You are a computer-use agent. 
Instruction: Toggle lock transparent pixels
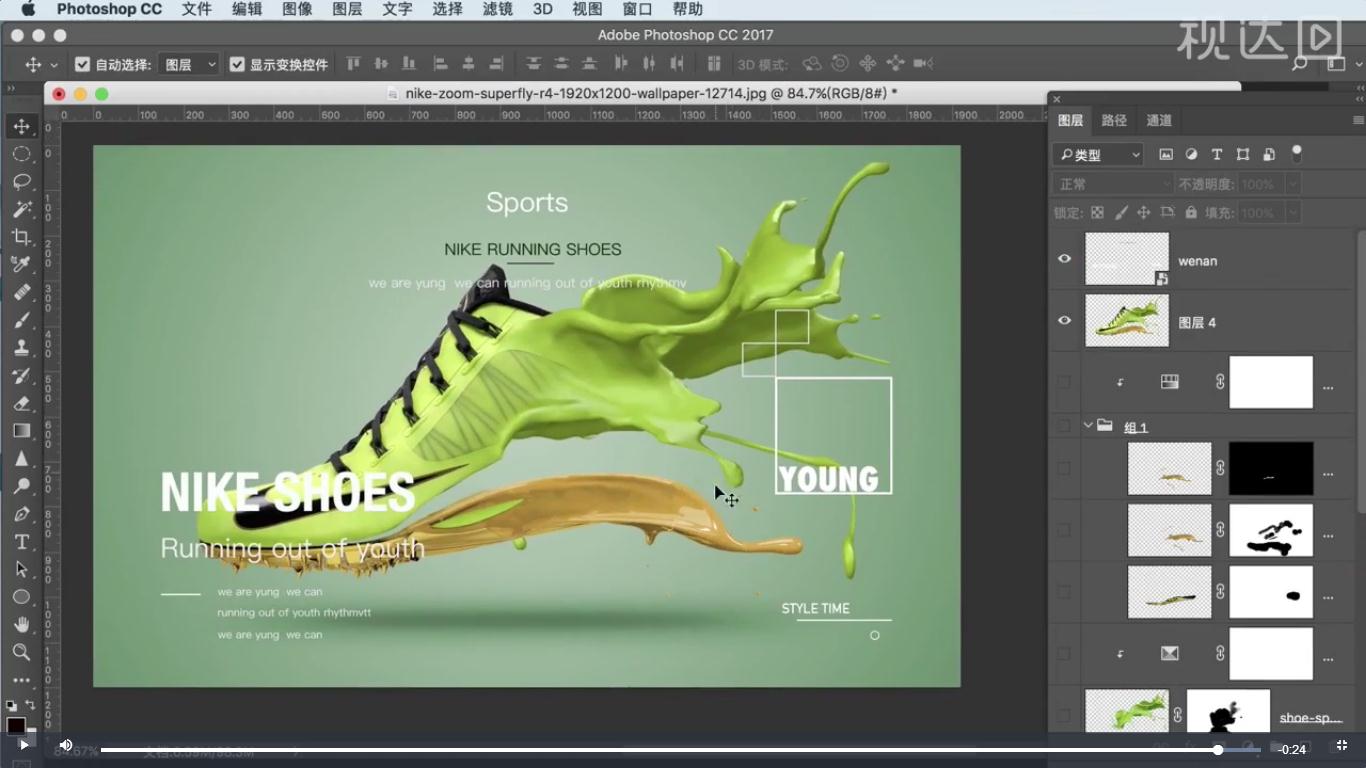point(1097,213)
